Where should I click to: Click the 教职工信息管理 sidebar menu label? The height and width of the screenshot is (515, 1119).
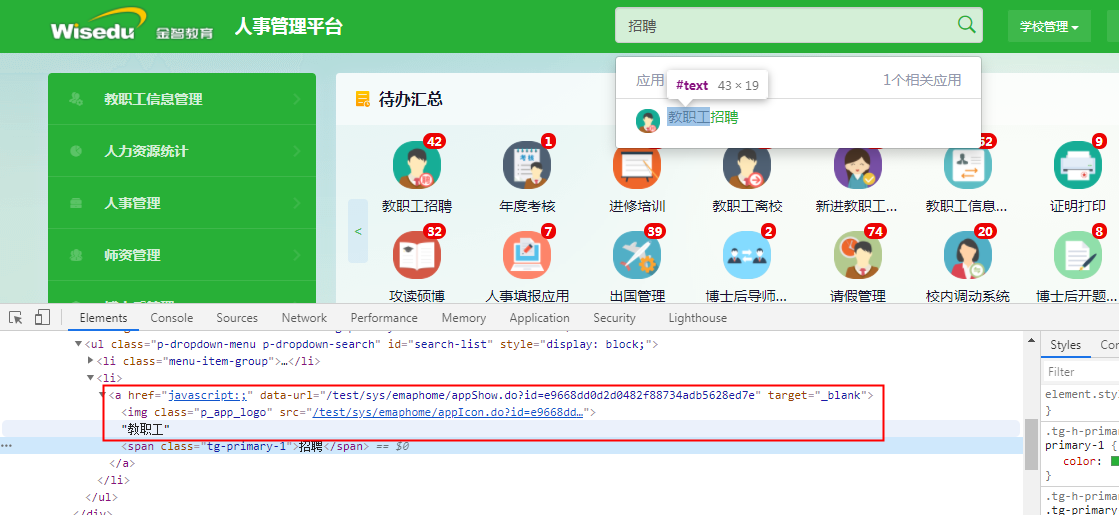pos(153,99)
